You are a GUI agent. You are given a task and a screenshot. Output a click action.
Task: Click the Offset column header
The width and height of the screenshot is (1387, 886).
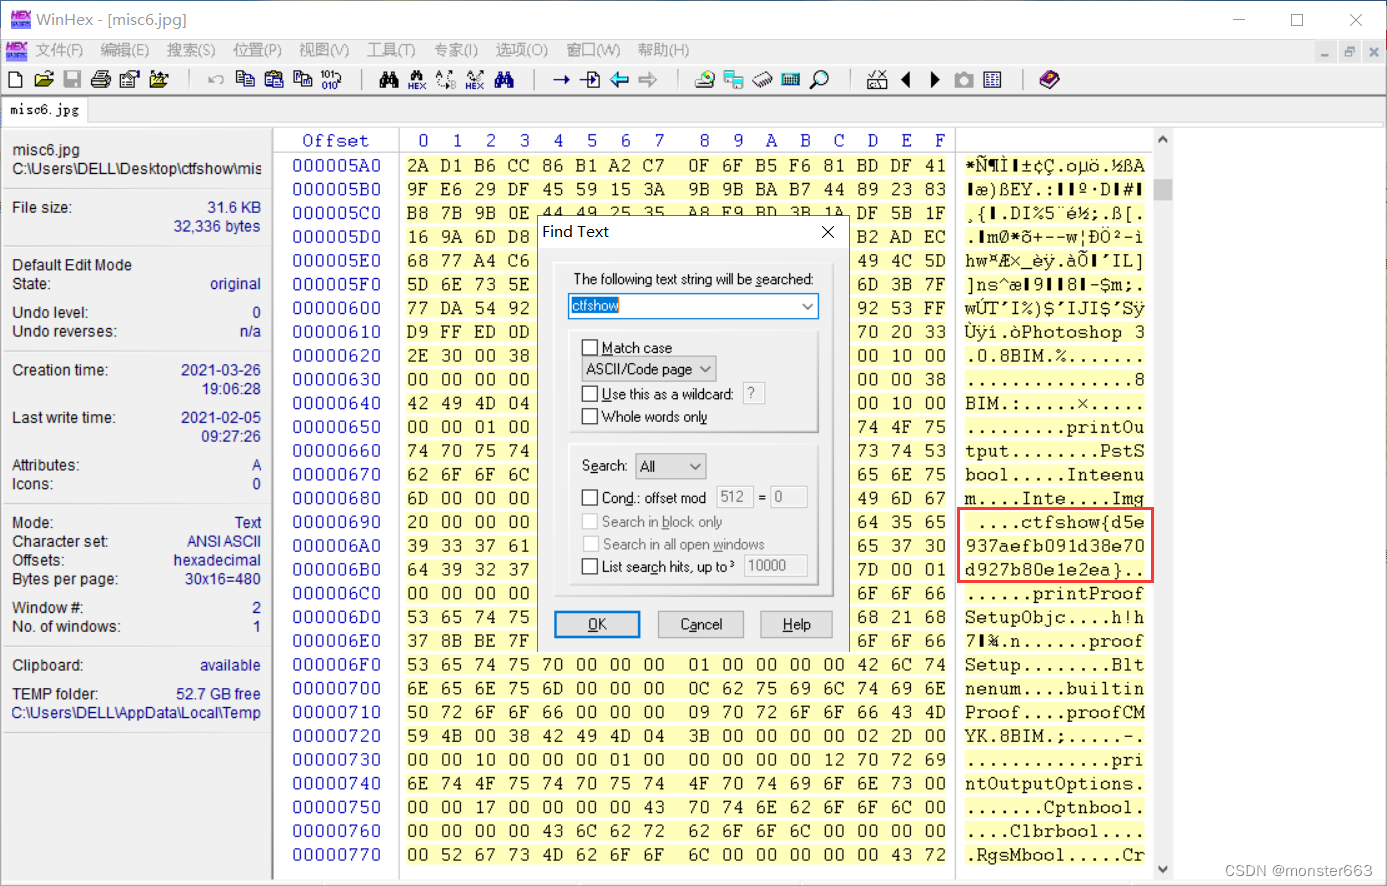tap(336, 141)
